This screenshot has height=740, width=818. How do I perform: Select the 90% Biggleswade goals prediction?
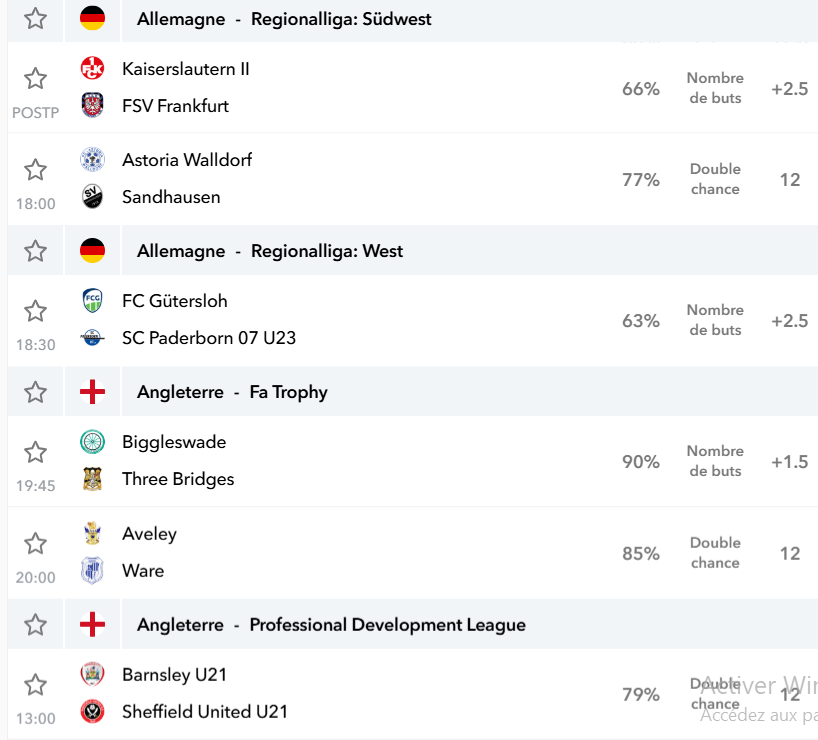[641, 462]
